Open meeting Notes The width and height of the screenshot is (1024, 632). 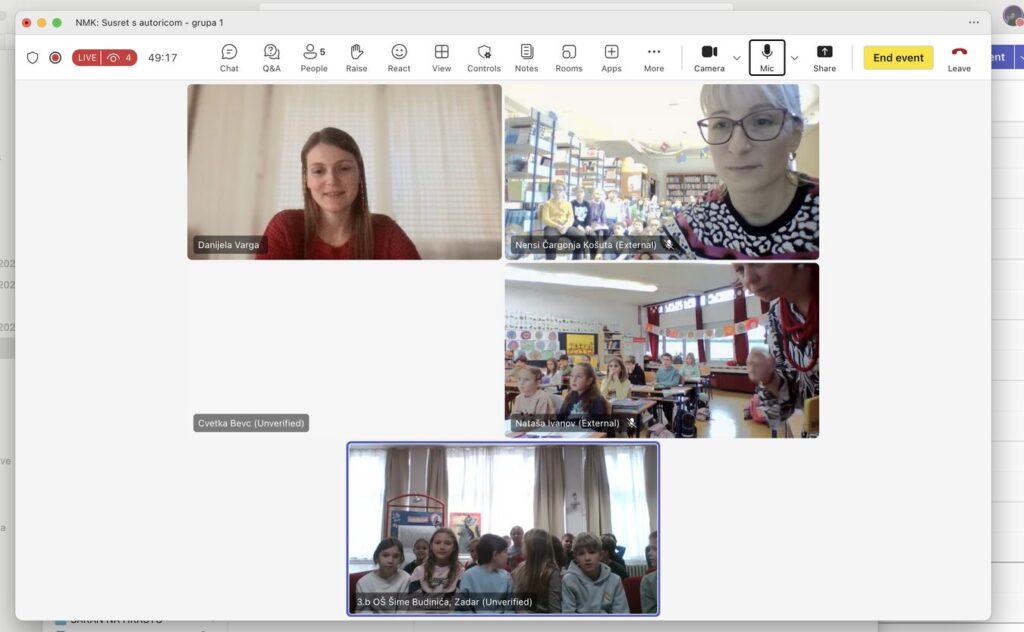526,58
